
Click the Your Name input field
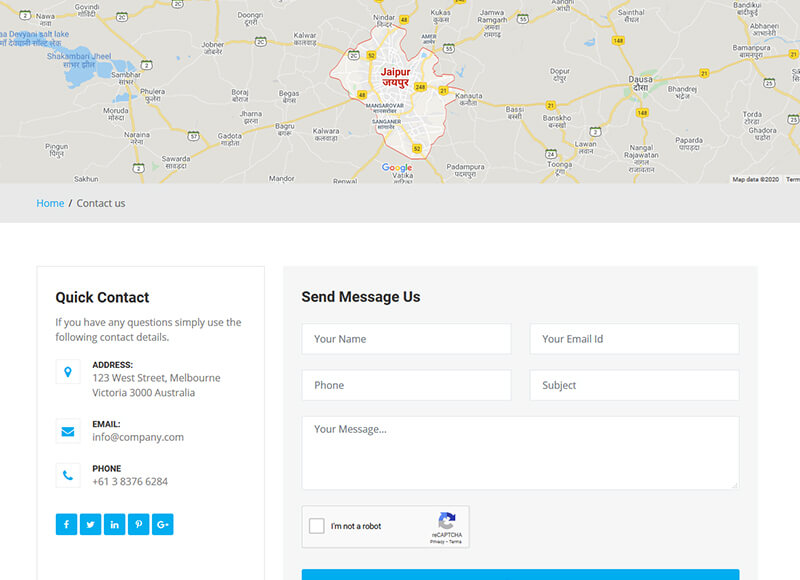click(x=406, y=339)
